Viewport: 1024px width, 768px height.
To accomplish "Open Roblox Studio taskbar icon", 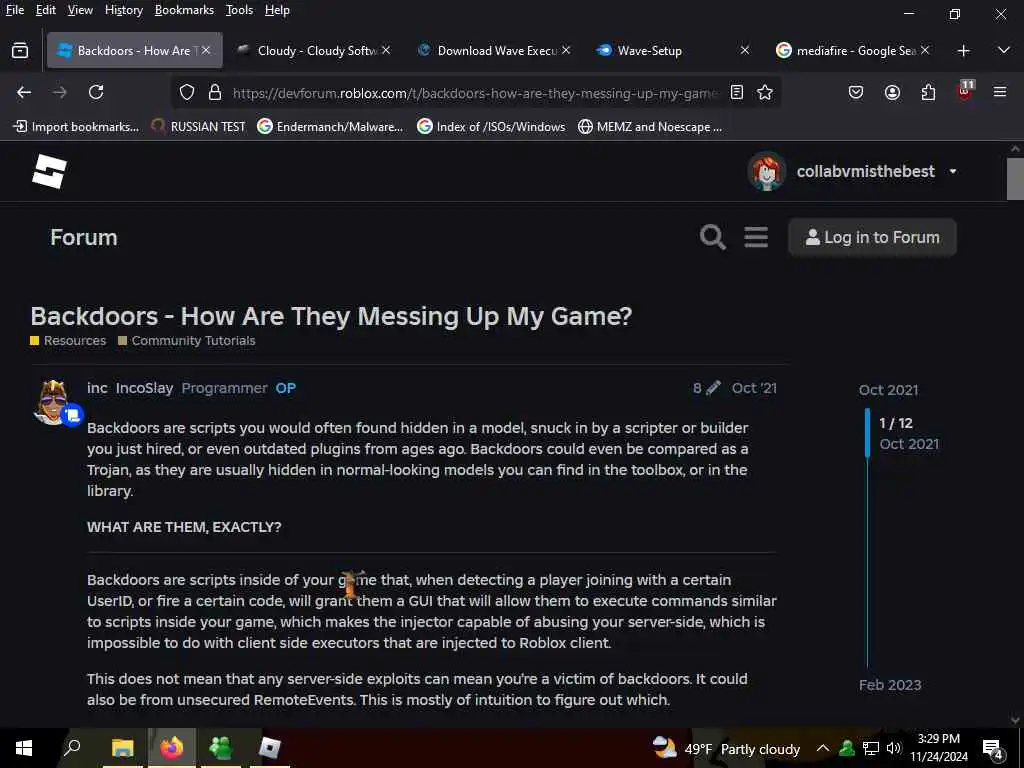I will pyautogui.click(x=270, y=748).
